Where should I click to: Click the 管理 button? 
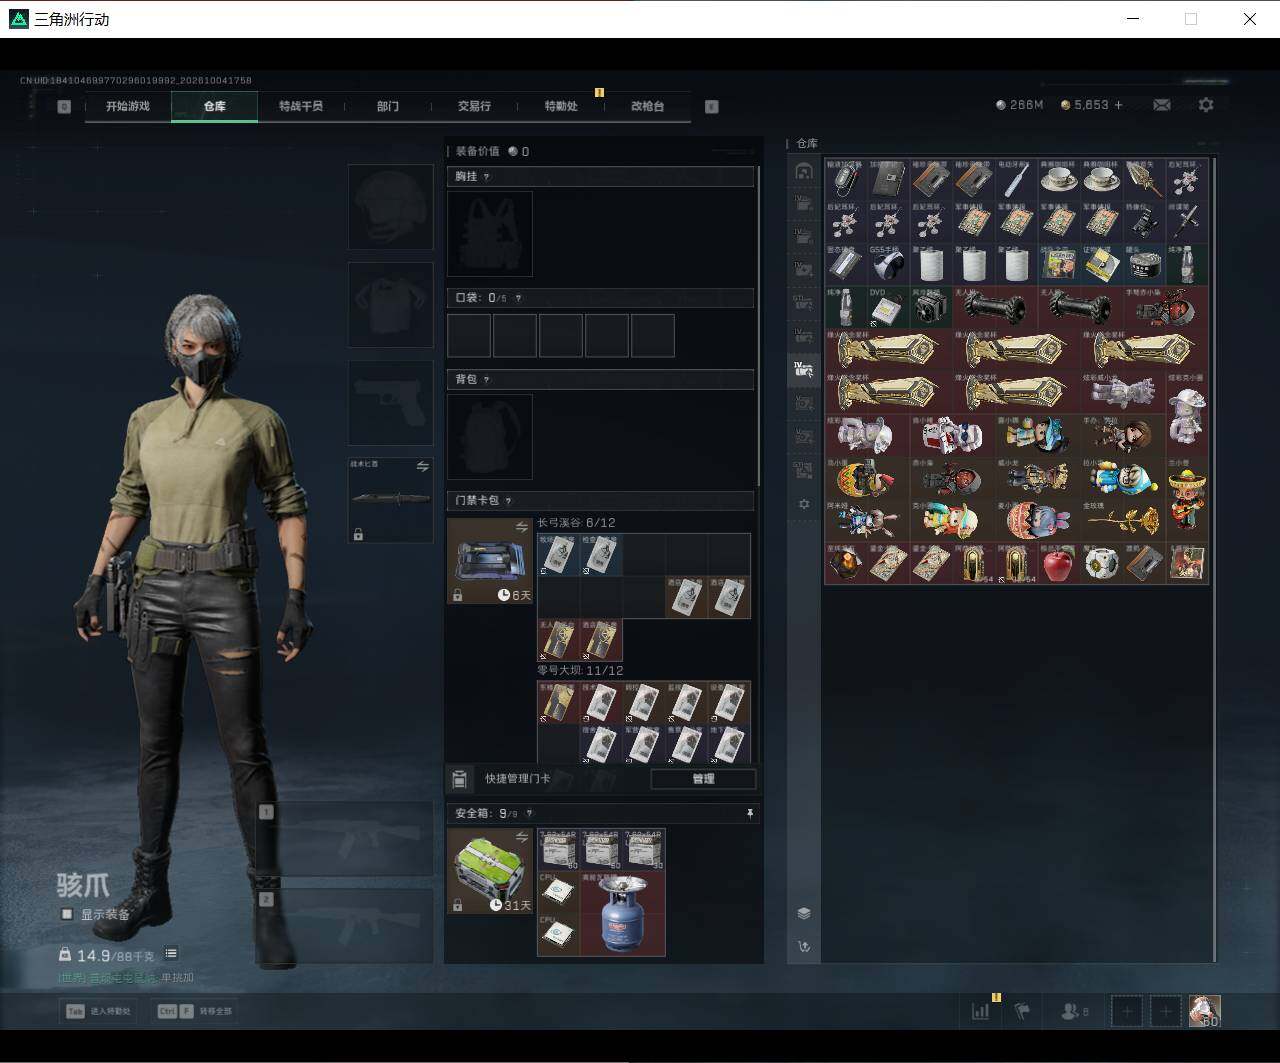[x=703, y=779]
